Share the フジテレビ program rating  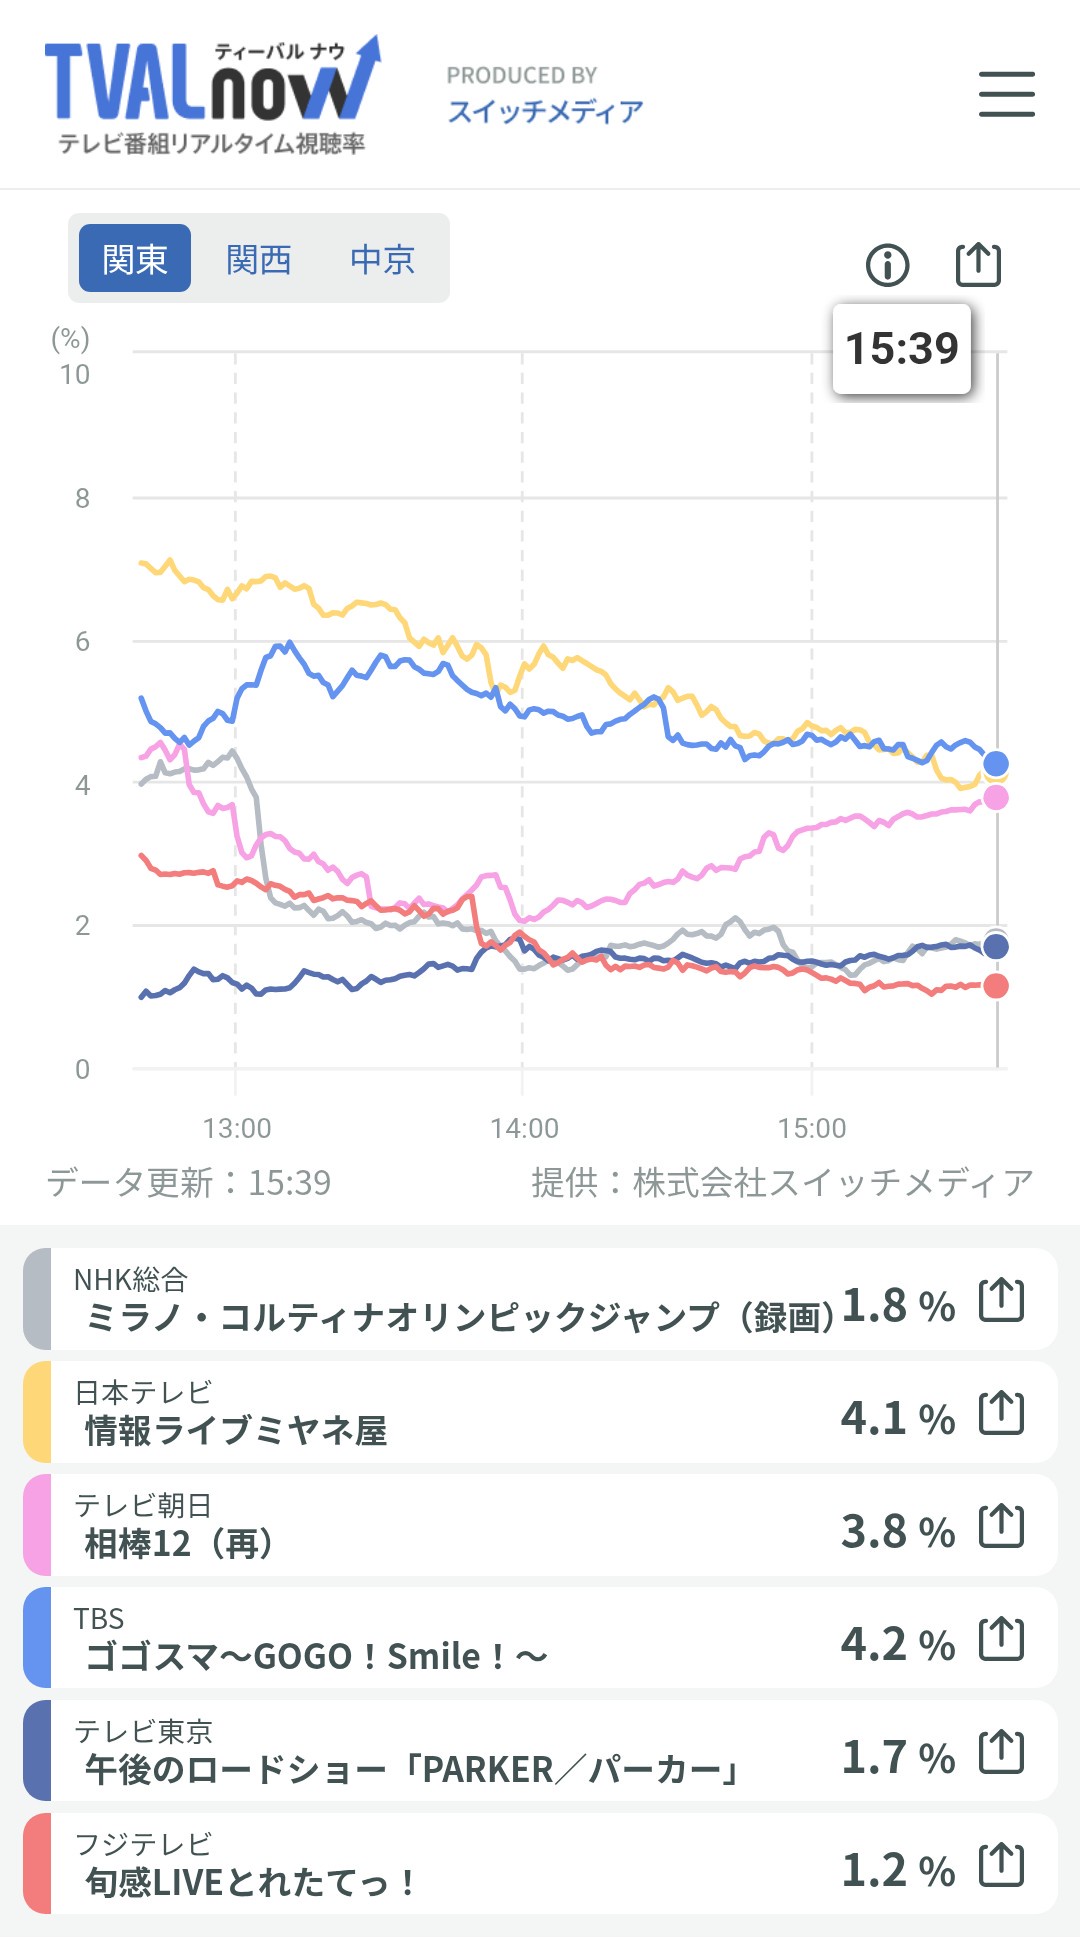tap(1001, 1865)
